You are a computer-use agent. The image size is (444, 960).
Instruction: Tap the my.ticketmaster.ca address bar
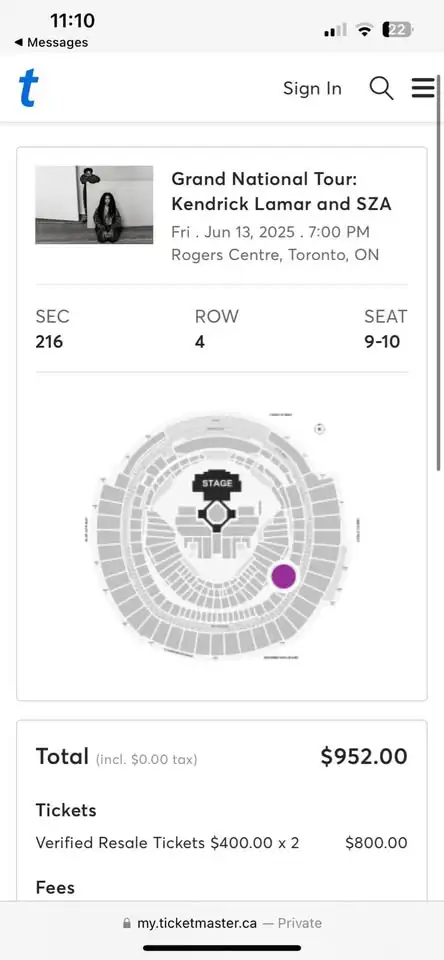click(222, 923)
